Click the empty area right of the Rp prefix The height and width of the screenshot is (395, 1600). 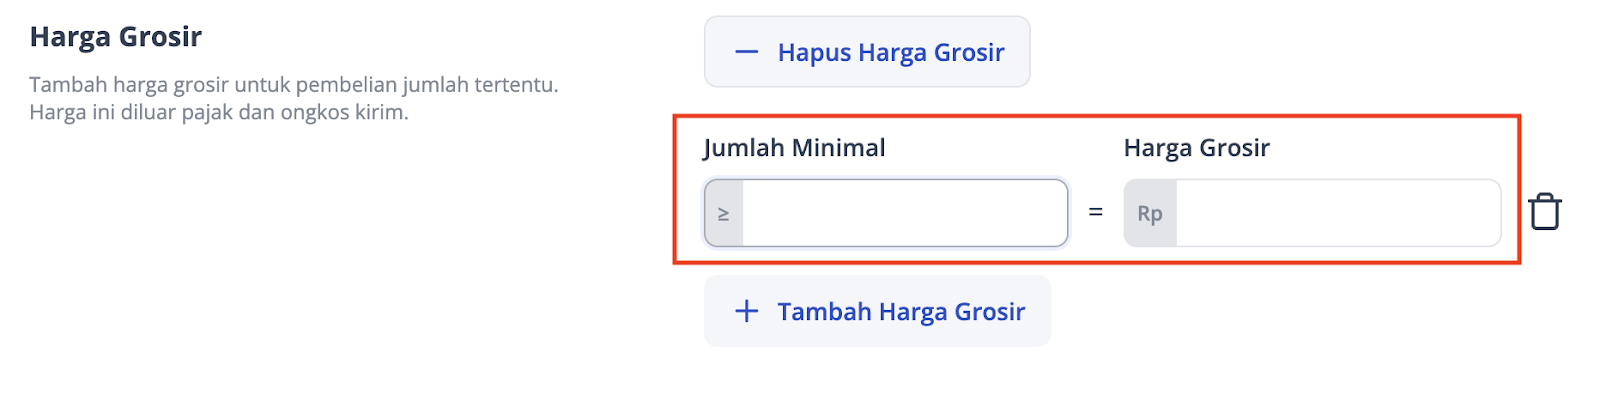coord(1338,213)
